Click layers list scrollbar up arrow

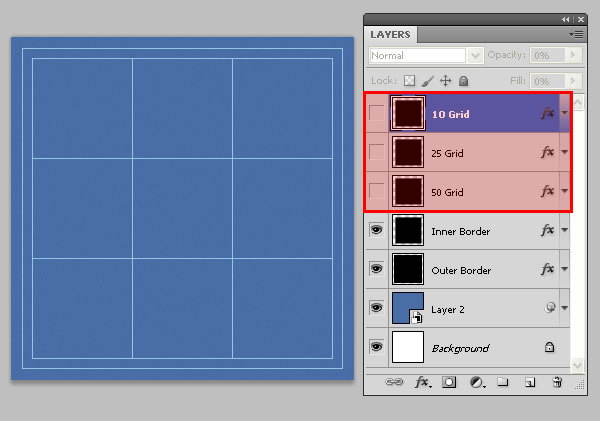(x=578, y=102)
